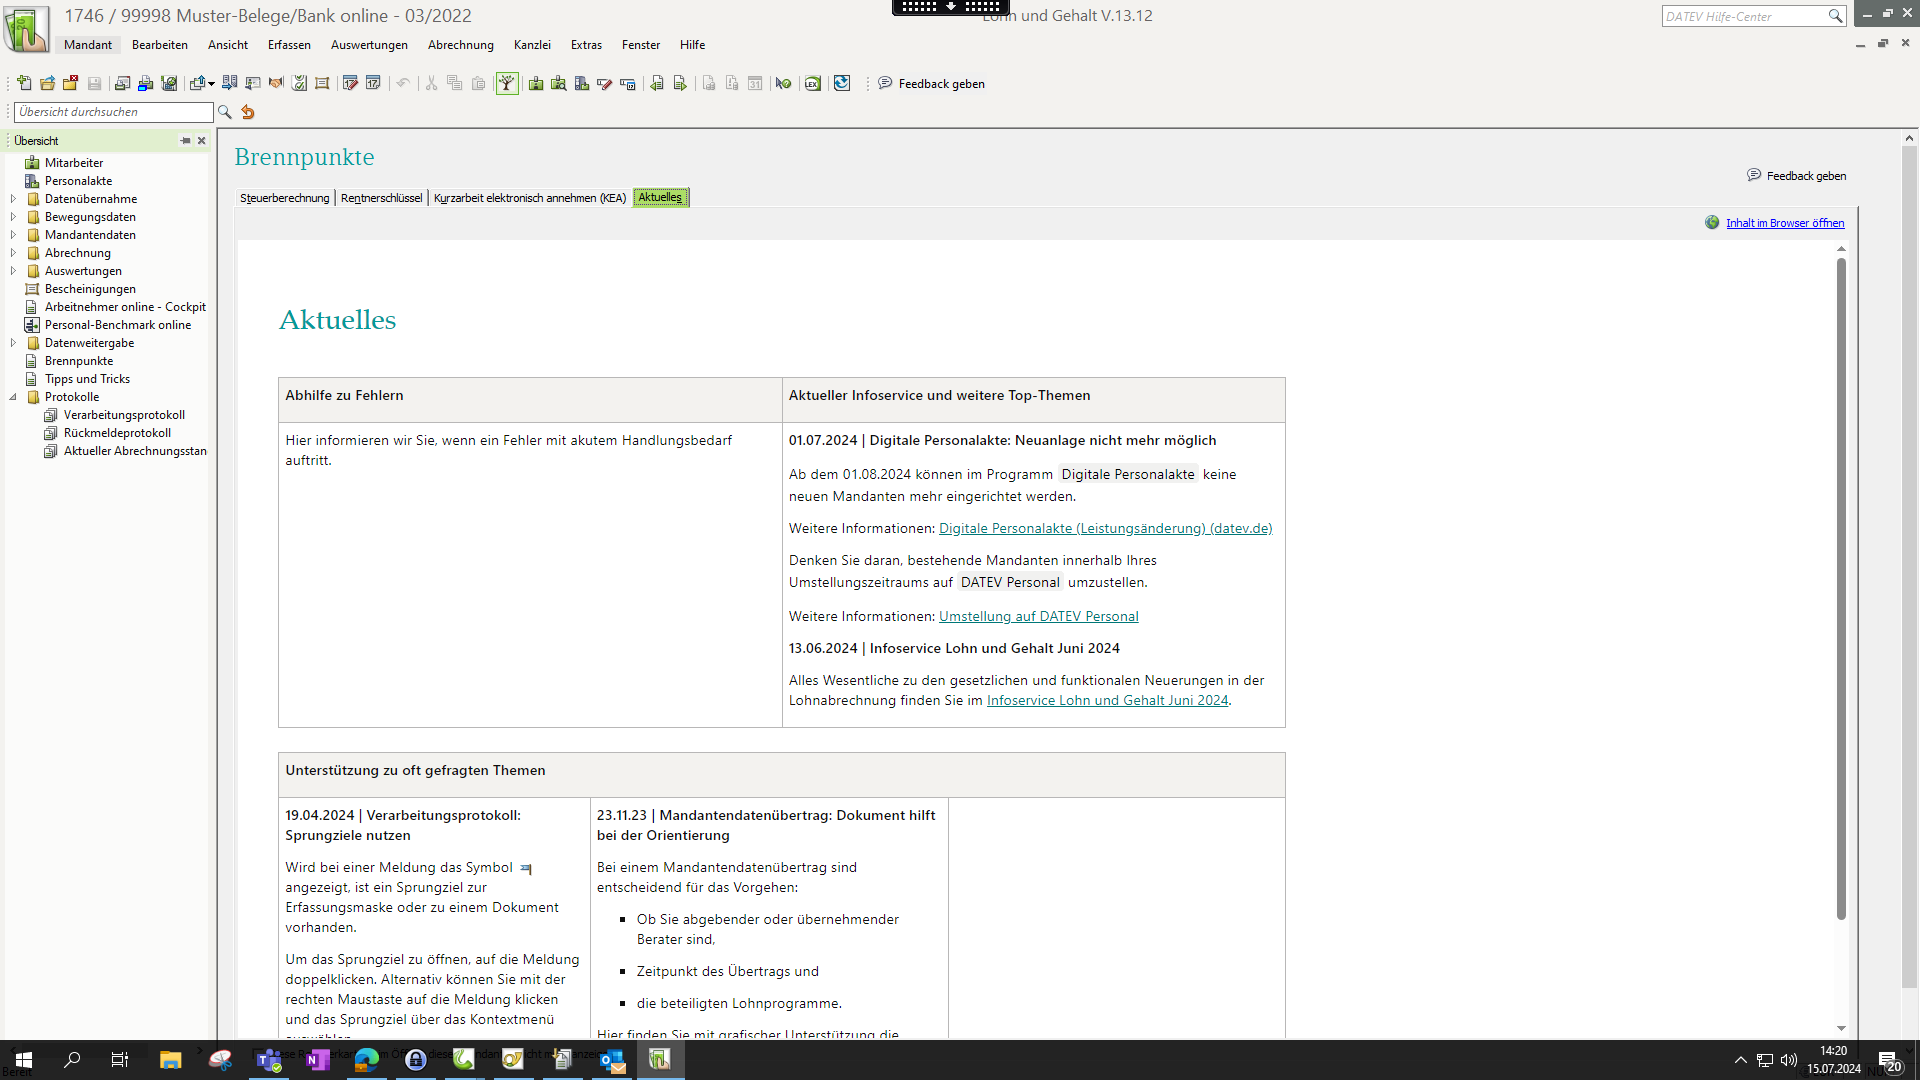Collapse the Protokolle tree folder
The width and height of the screenshot is (1920, 1080).
click(13, 397)
